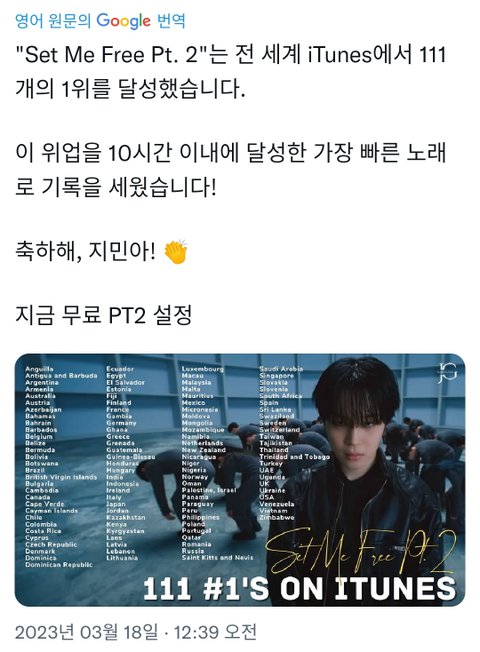This screenshot has height=652, width=480.
Task: Click Zimbabwe in the country list
Action: 277,518
